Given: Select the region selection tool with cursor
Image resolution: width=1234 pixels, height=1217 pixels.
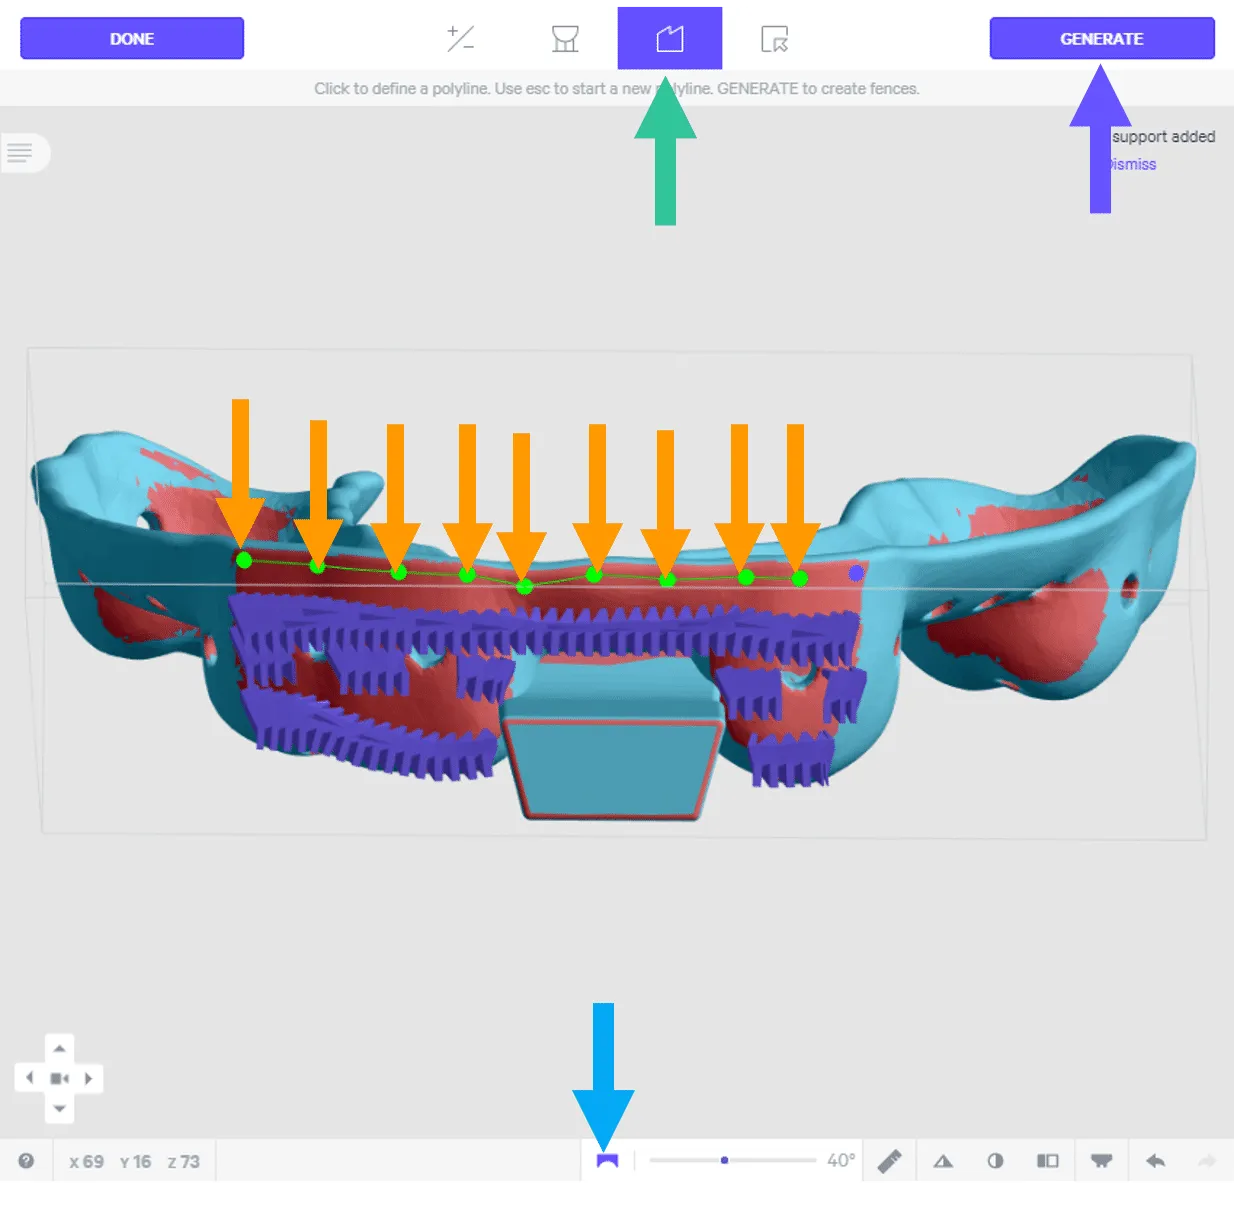Looking at the screenshot, I should click(x=774, y=39).
